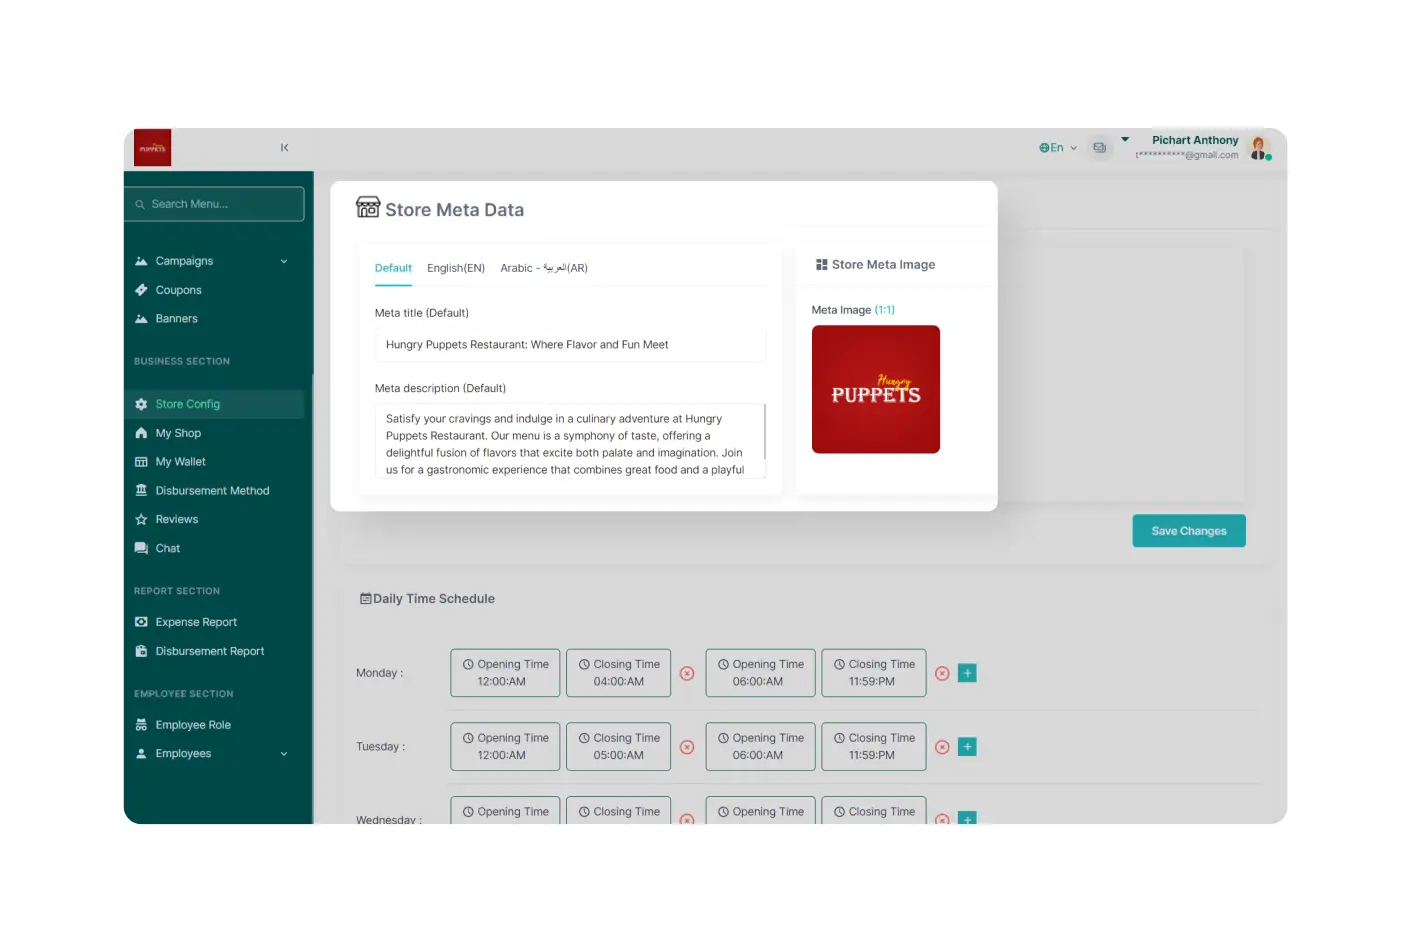The height and width of the screenshot is (952, 1408).
Task: Delete Tuesday's second time slot
Action: (x=942, y=747)
